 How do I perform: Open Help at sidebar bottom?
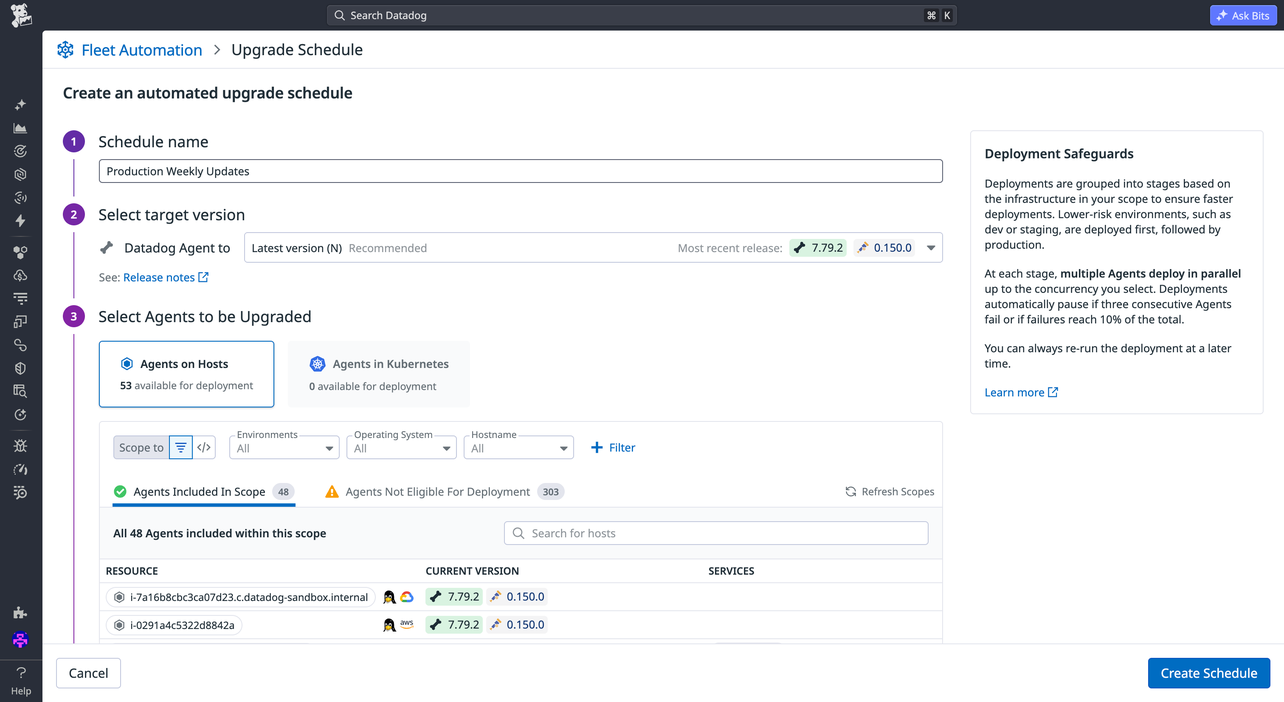tap(21, 681)
